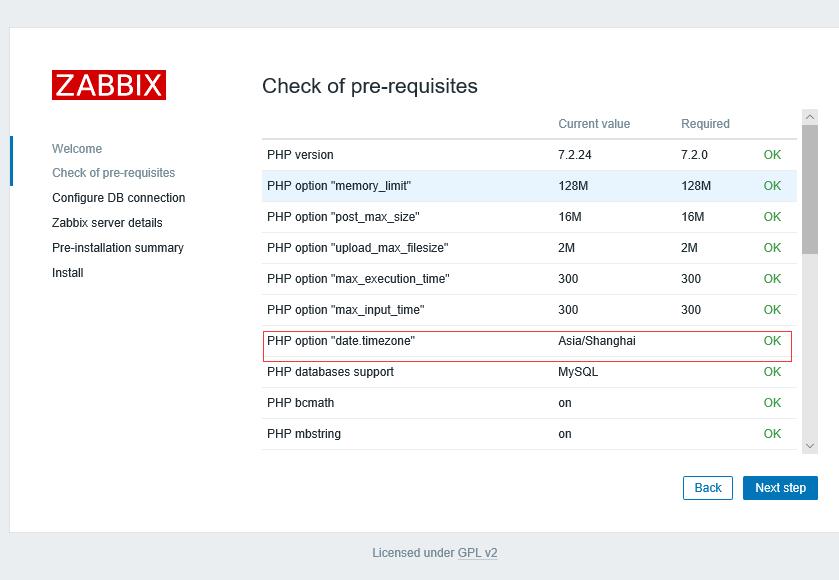
Task: Click the OK status next to PHP bcmath
Action: pos(771,402)
